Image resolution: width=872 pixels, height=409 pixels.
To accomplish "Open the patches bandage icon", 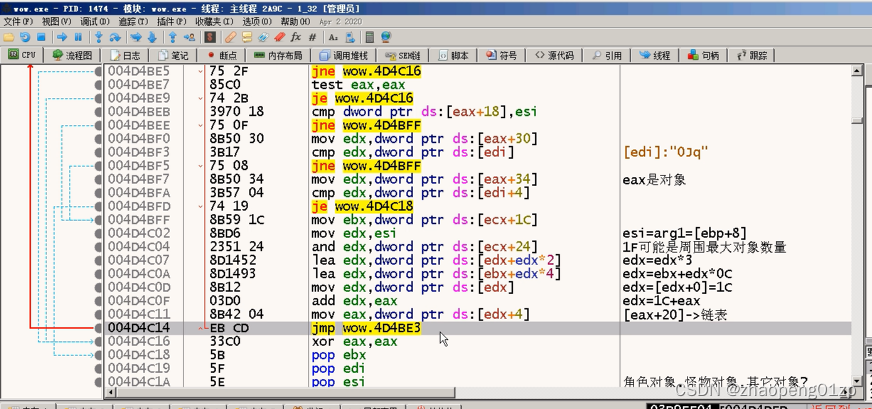I will (x=230, y=37).
